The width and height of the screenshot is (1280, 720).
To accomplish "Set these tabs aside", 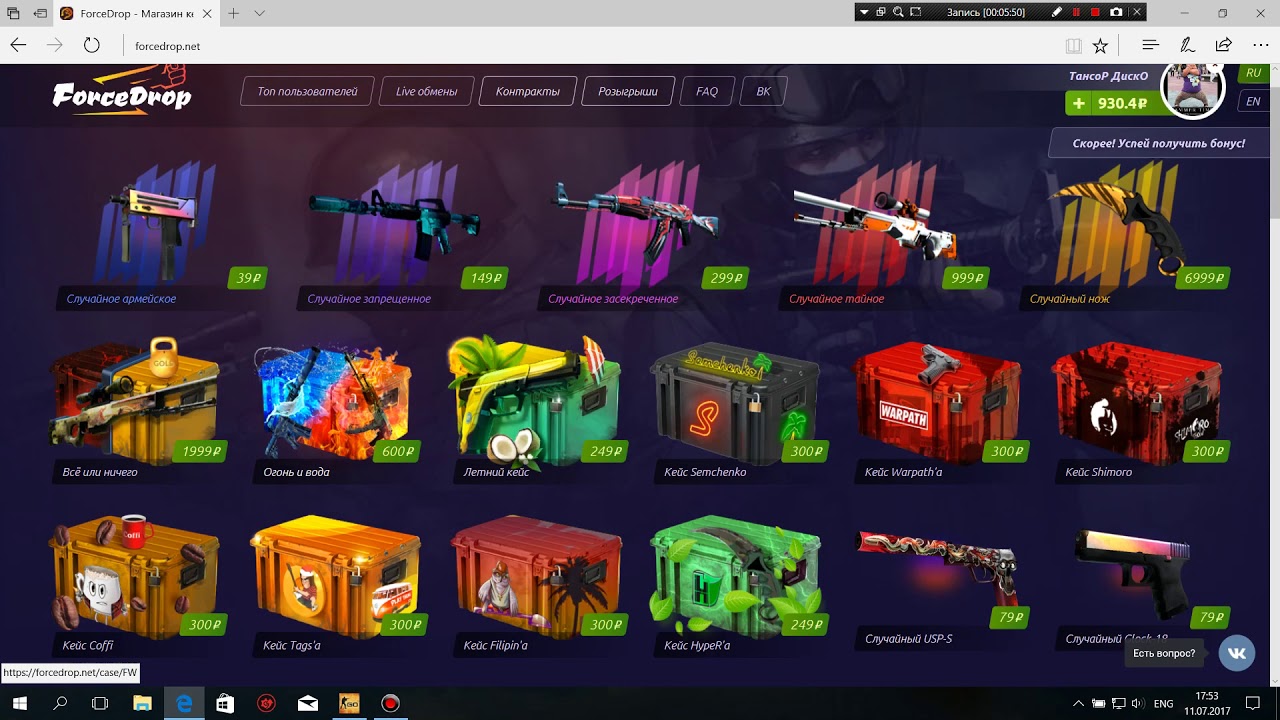I will (x=40, y=13).
